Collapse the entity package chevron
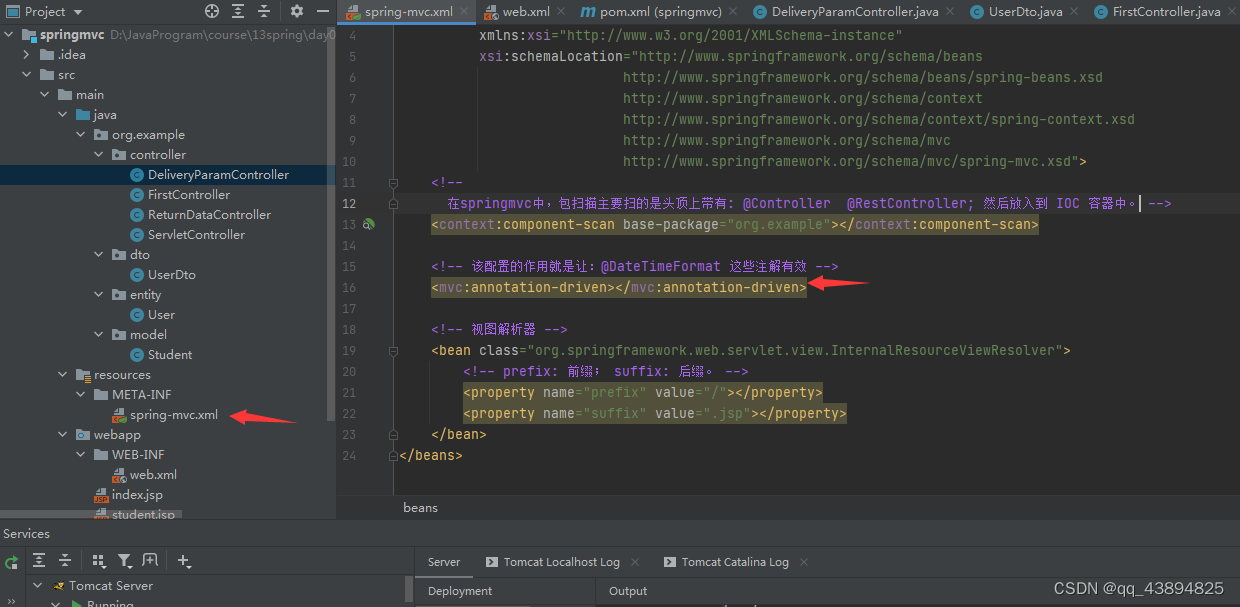The width and height of the screenshot is (1240, 607). click(100, 295)
